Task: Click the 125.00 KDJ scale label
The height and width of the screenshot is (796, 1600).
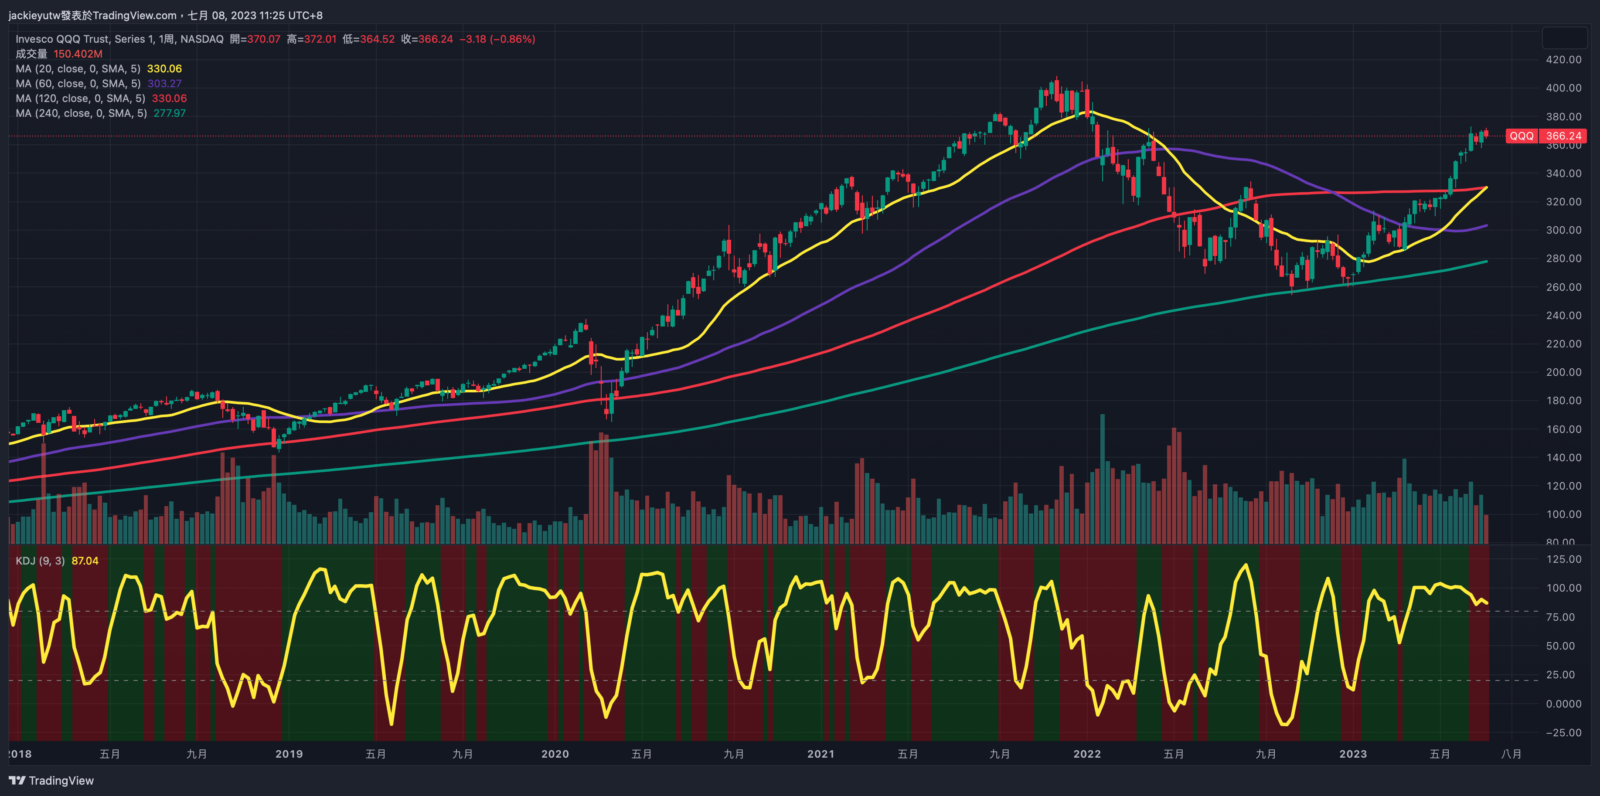Action: tap(1563, 560)
